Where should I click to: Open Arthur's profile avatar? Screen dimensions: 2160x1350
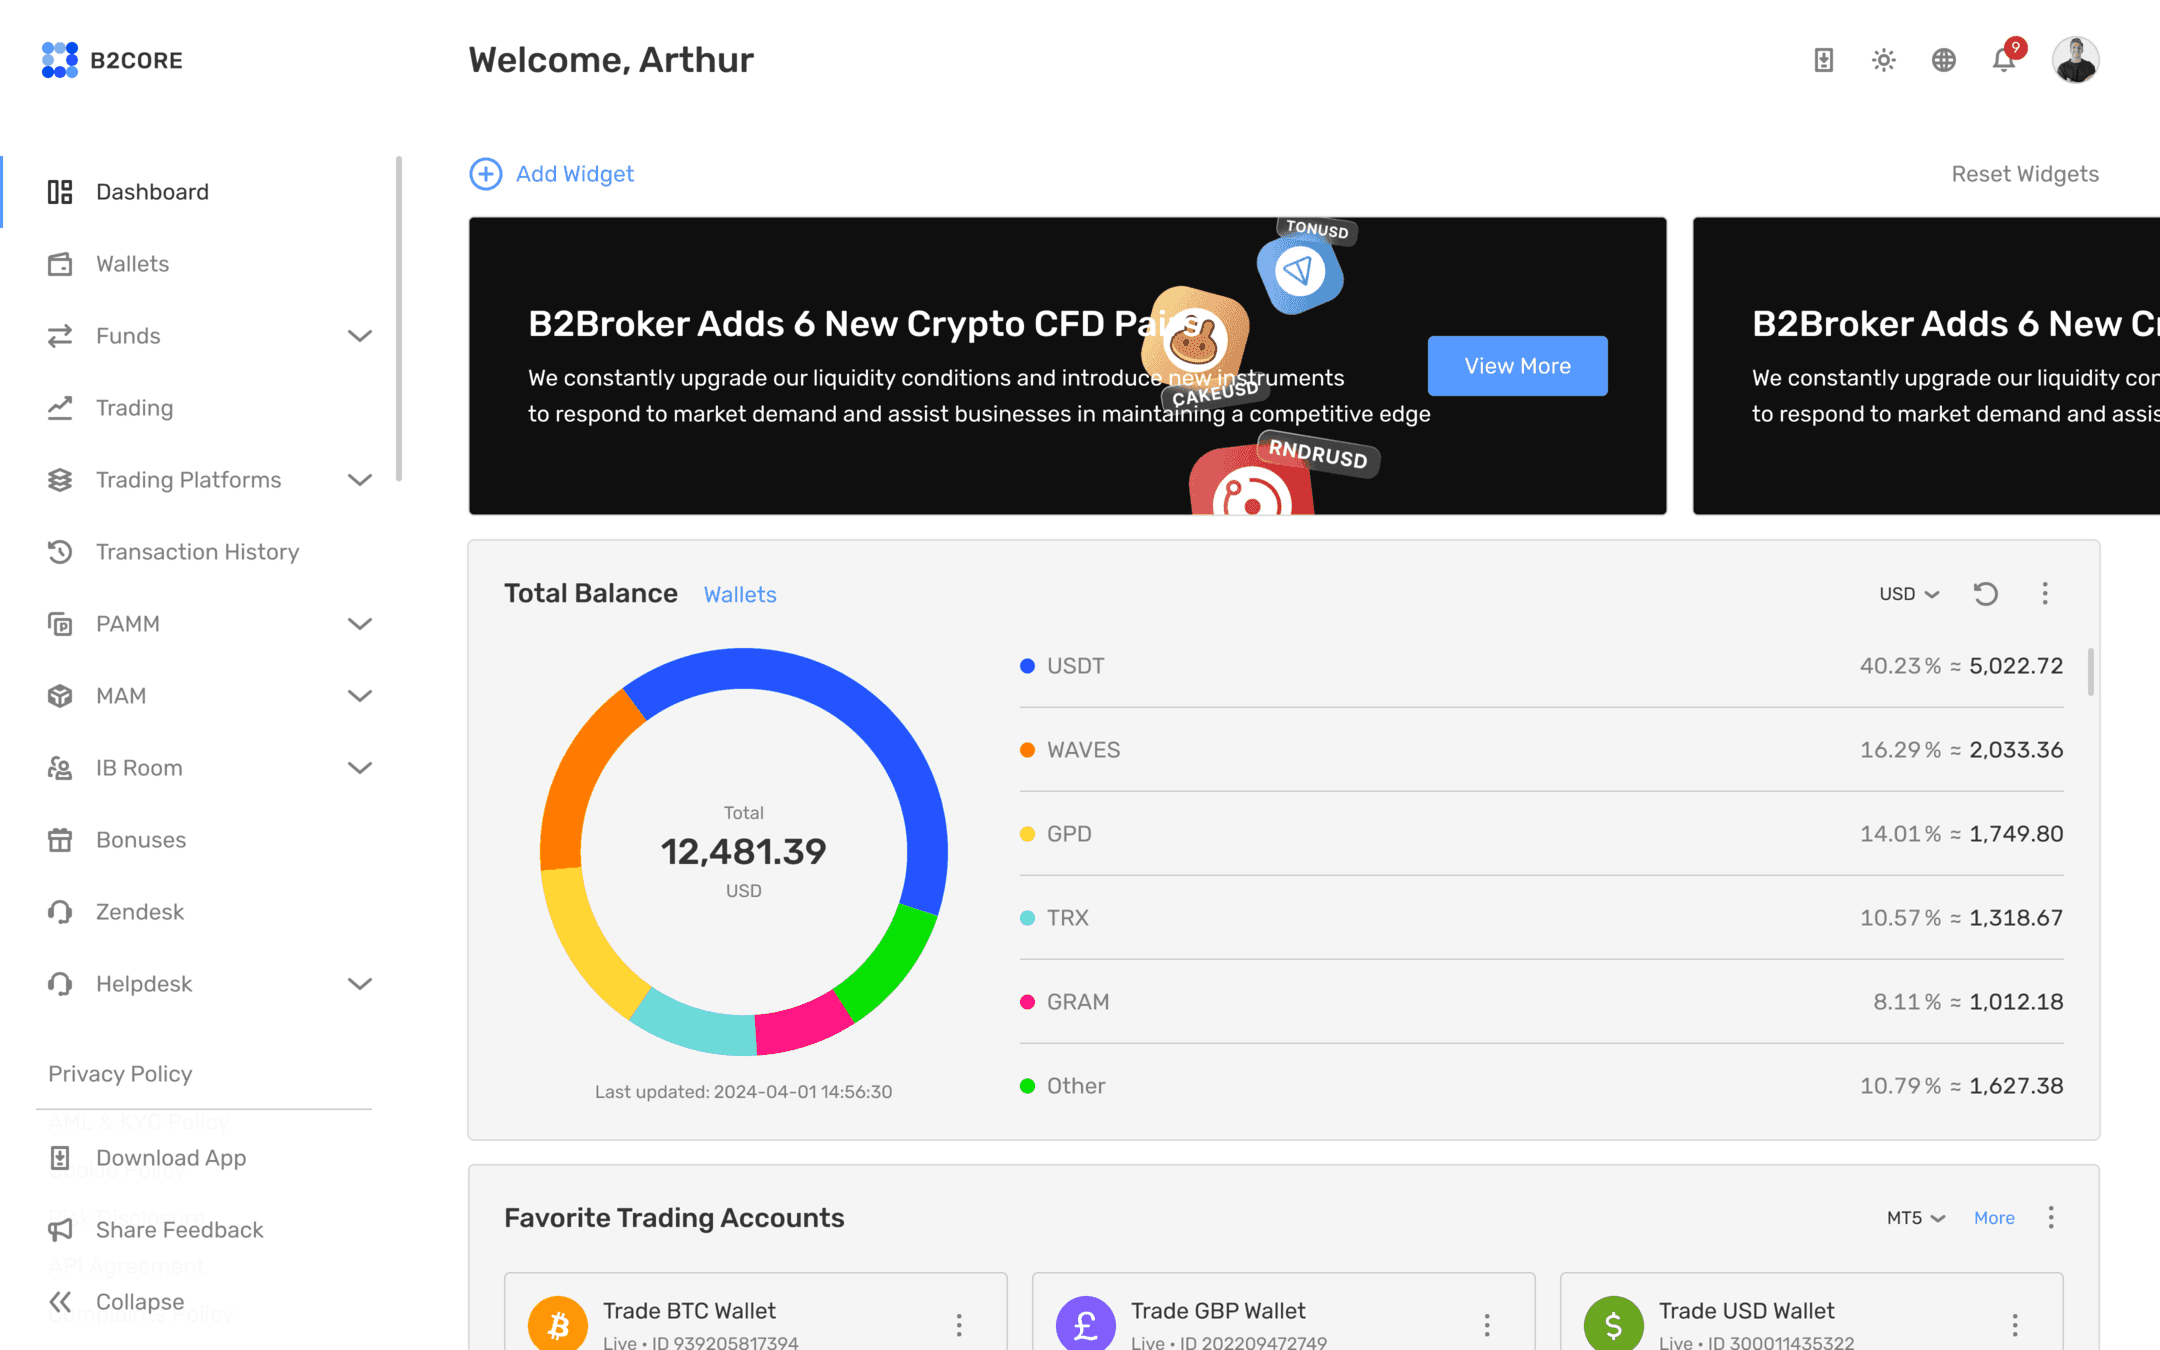pyautogui.click(x=2076, y=60)
